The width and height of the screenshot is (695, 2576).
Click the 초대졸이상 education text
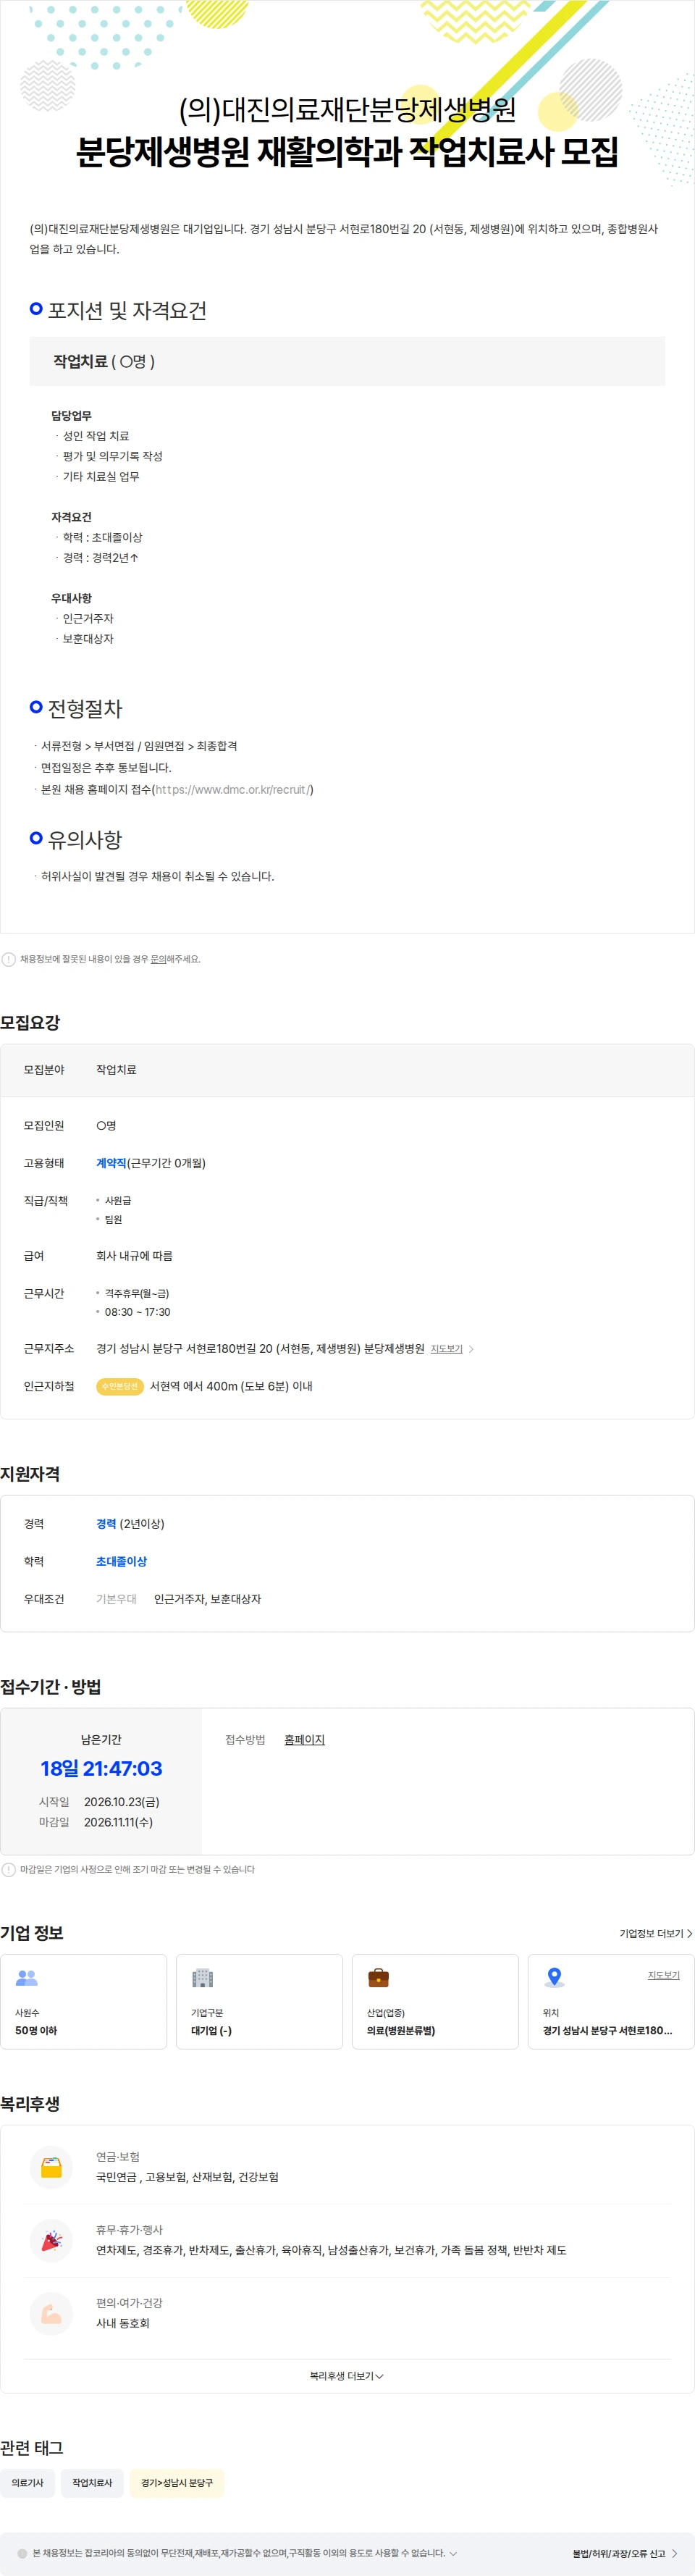point(121,1561)
